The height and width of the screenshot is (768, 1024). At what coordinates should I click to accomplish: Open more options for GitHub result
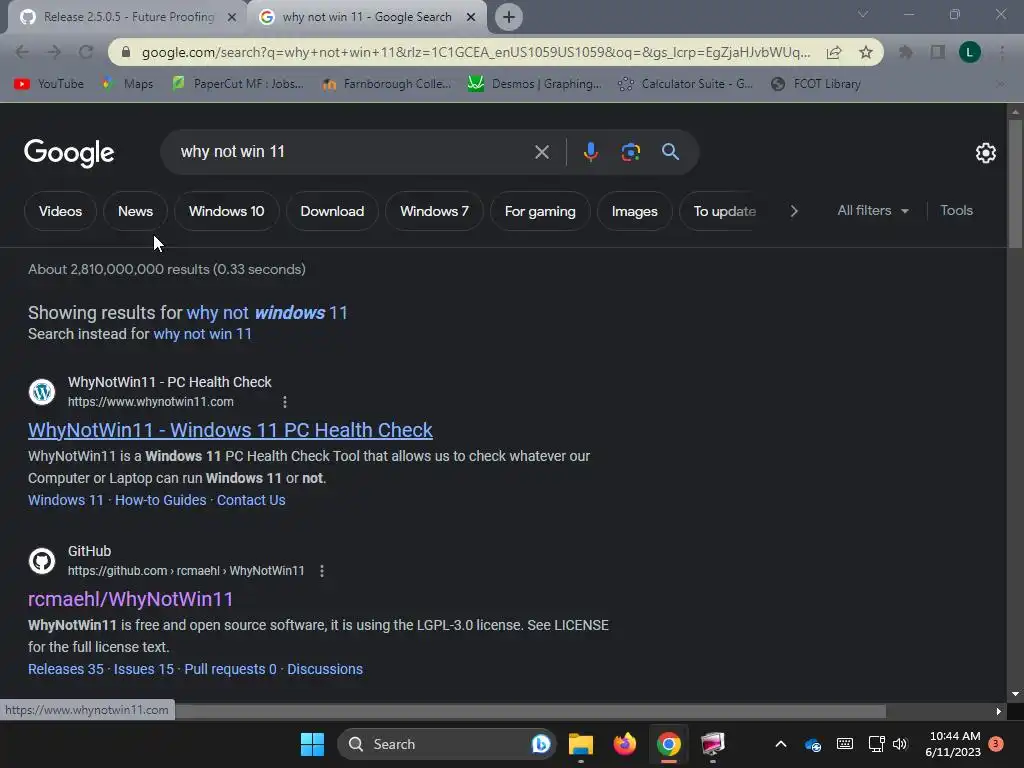coord(322,571)
